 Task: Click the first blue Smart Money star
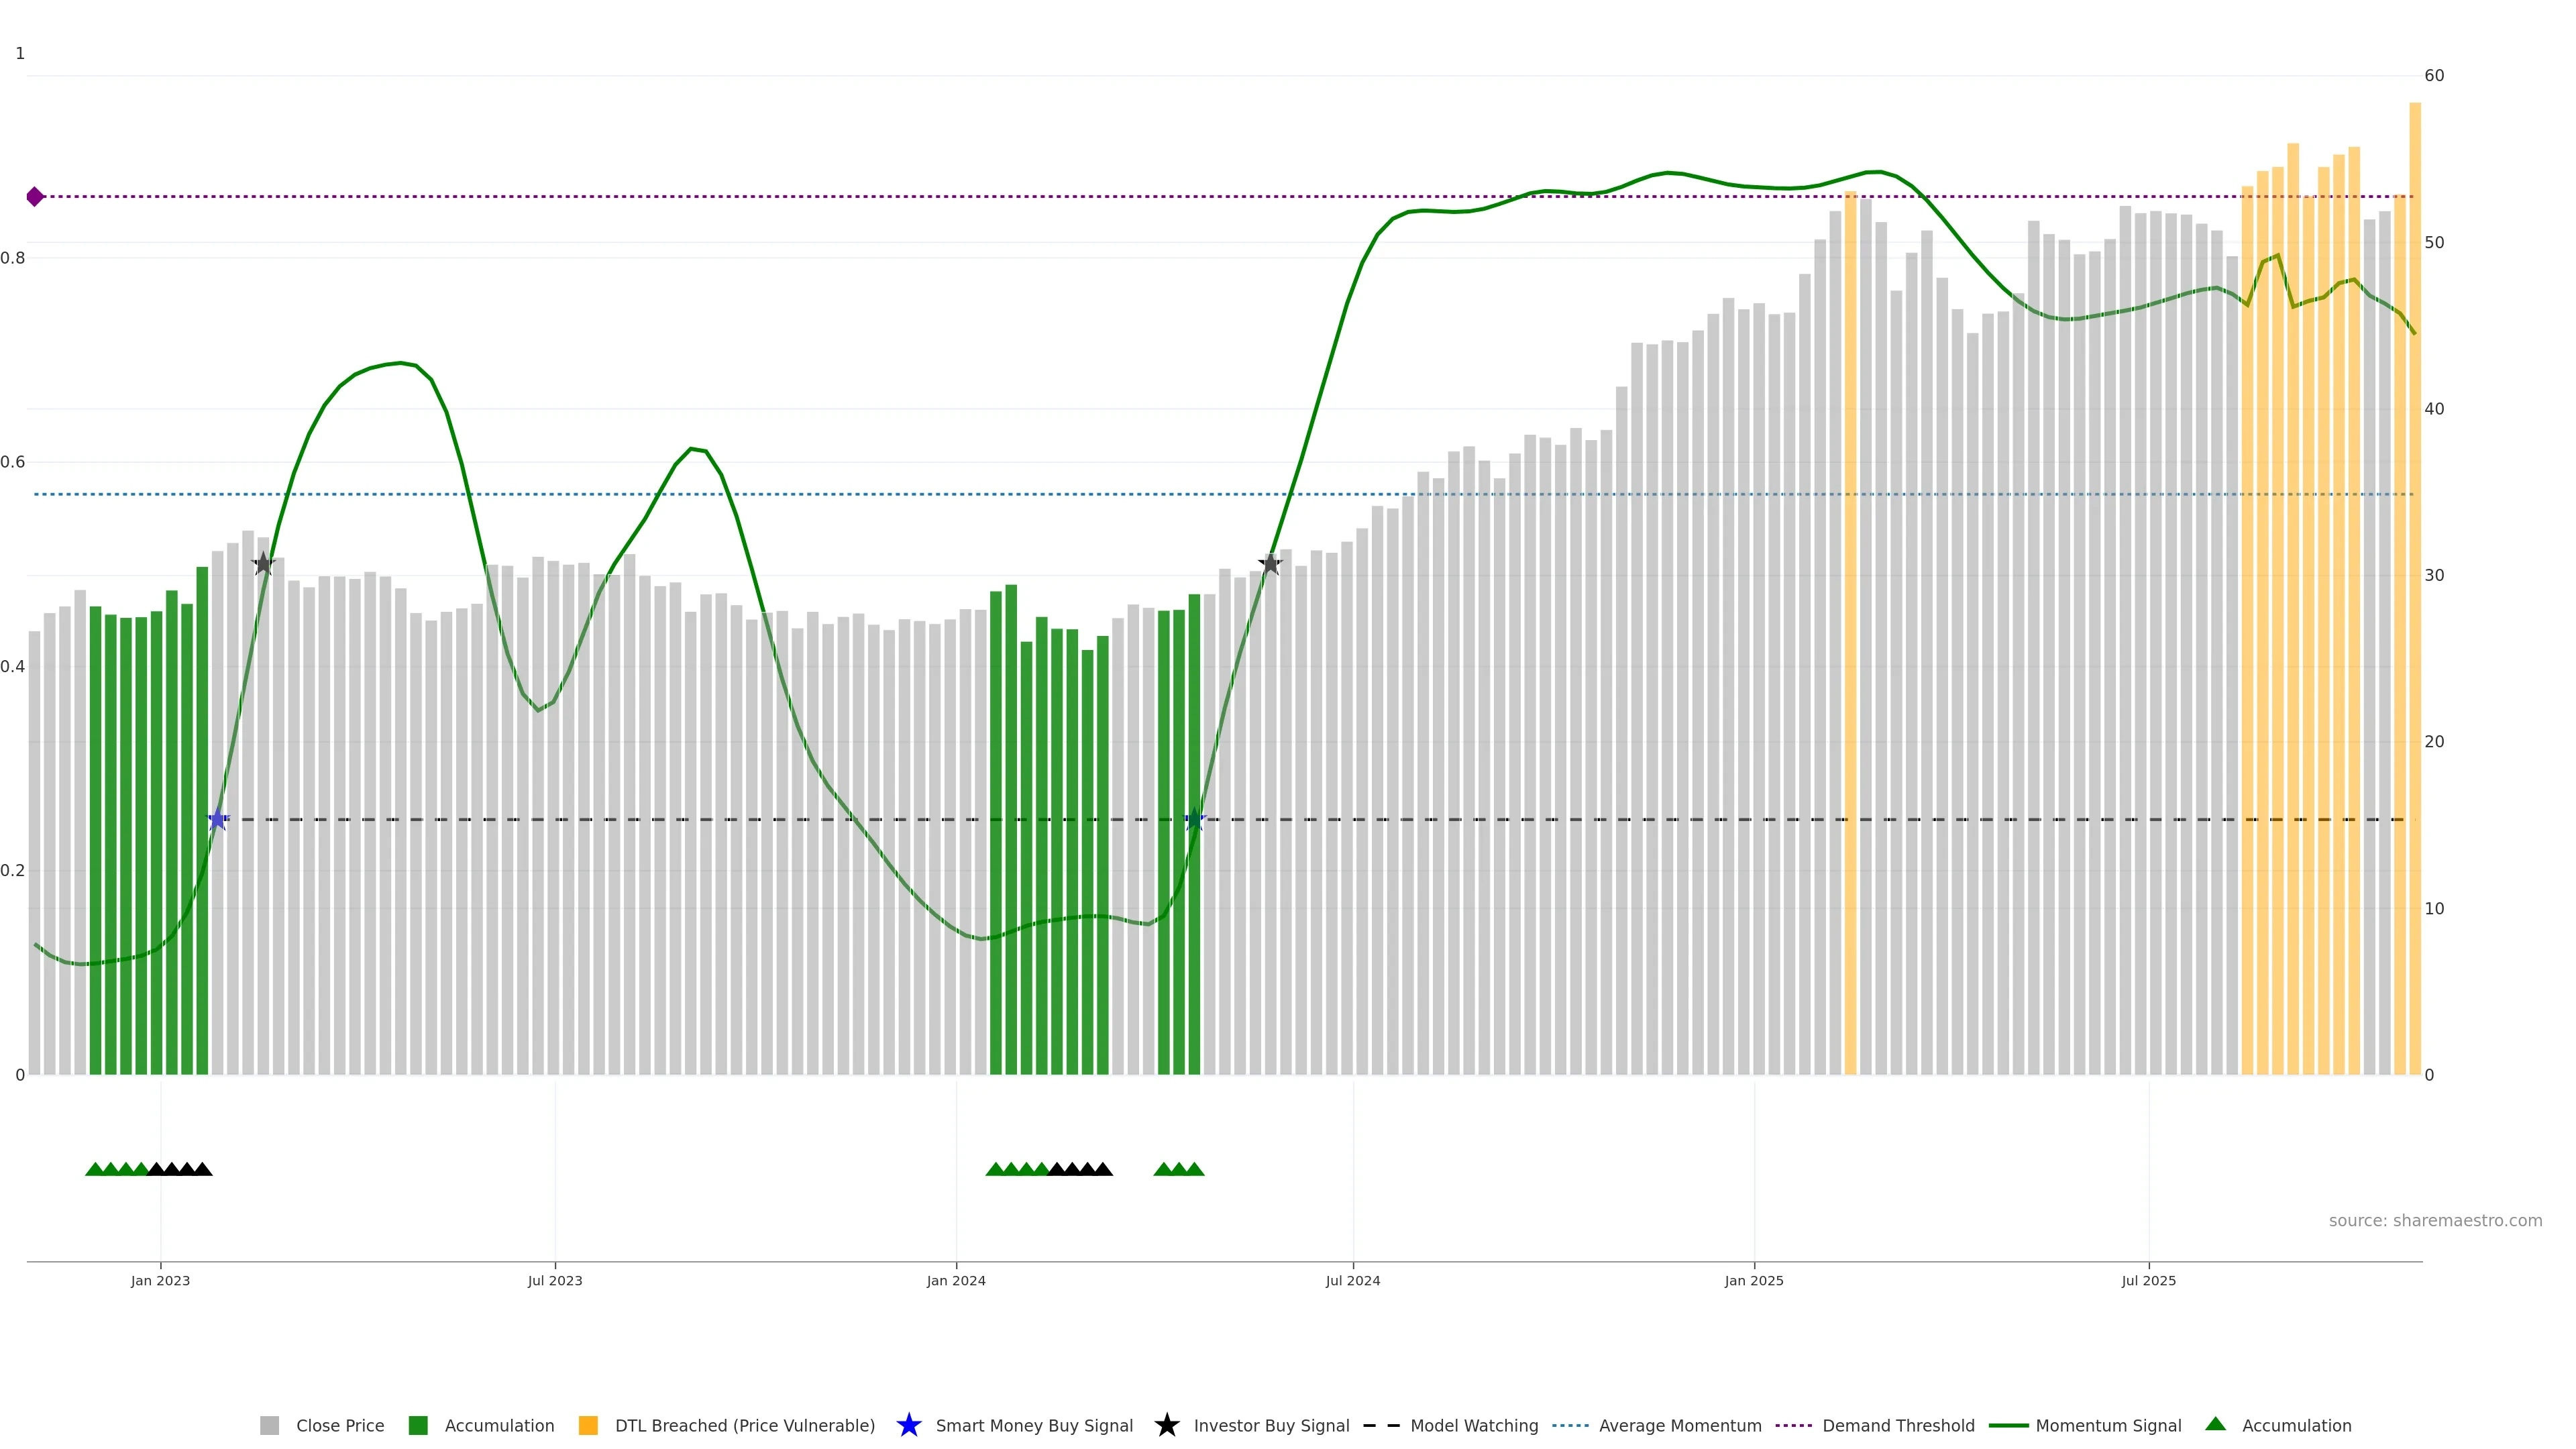tap(218, 820)
